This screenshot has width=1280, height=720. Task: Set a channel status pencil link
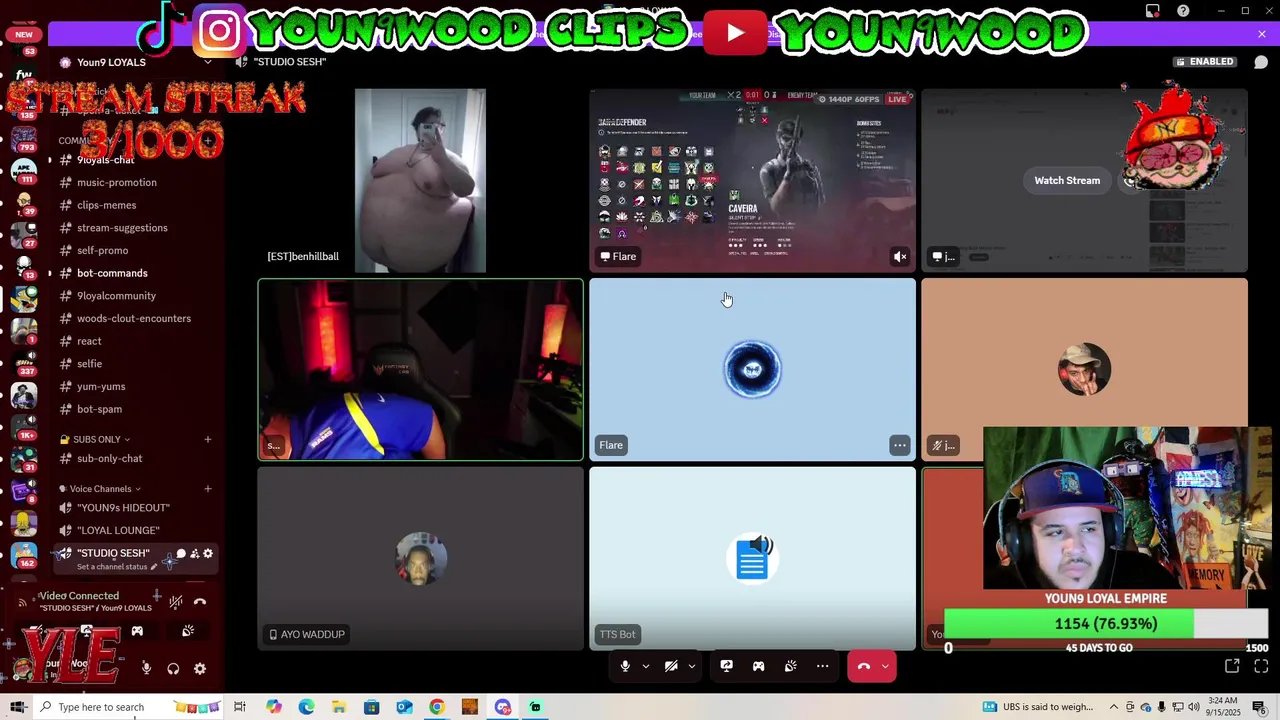[117, 567]
